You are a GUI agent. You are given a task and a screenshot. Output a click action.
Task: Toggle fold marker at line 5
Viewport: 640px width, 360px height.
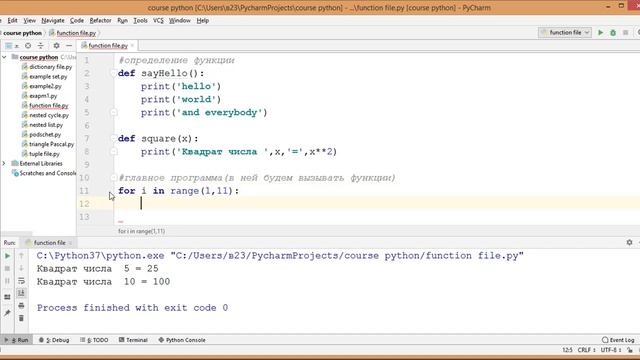(113, 113)
